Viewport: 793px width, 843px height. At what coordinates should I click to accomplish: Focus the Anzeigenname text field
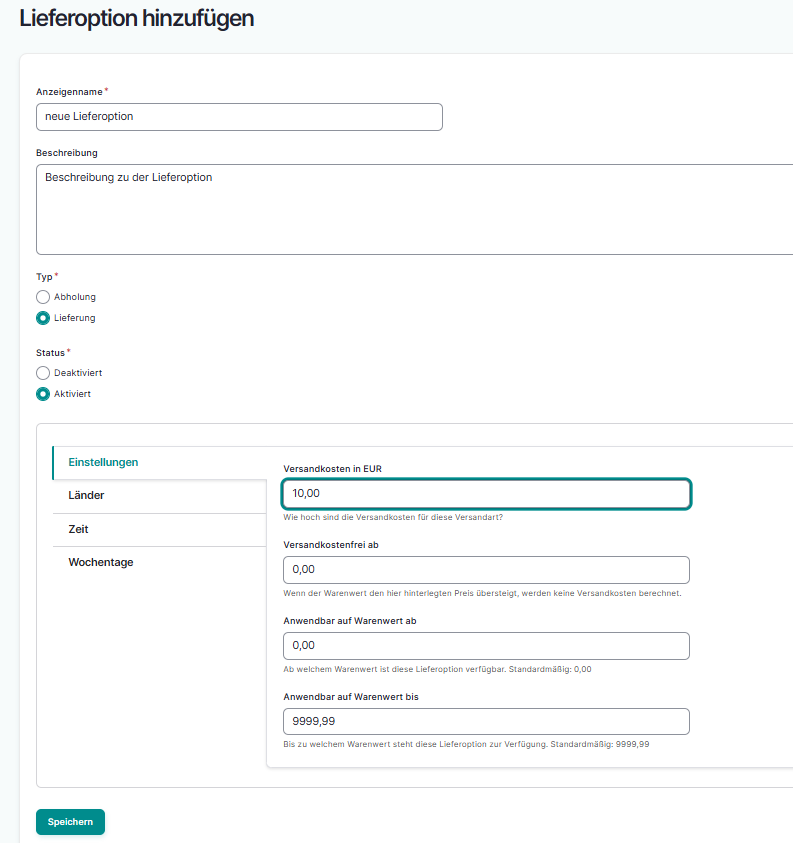[239, 117]
